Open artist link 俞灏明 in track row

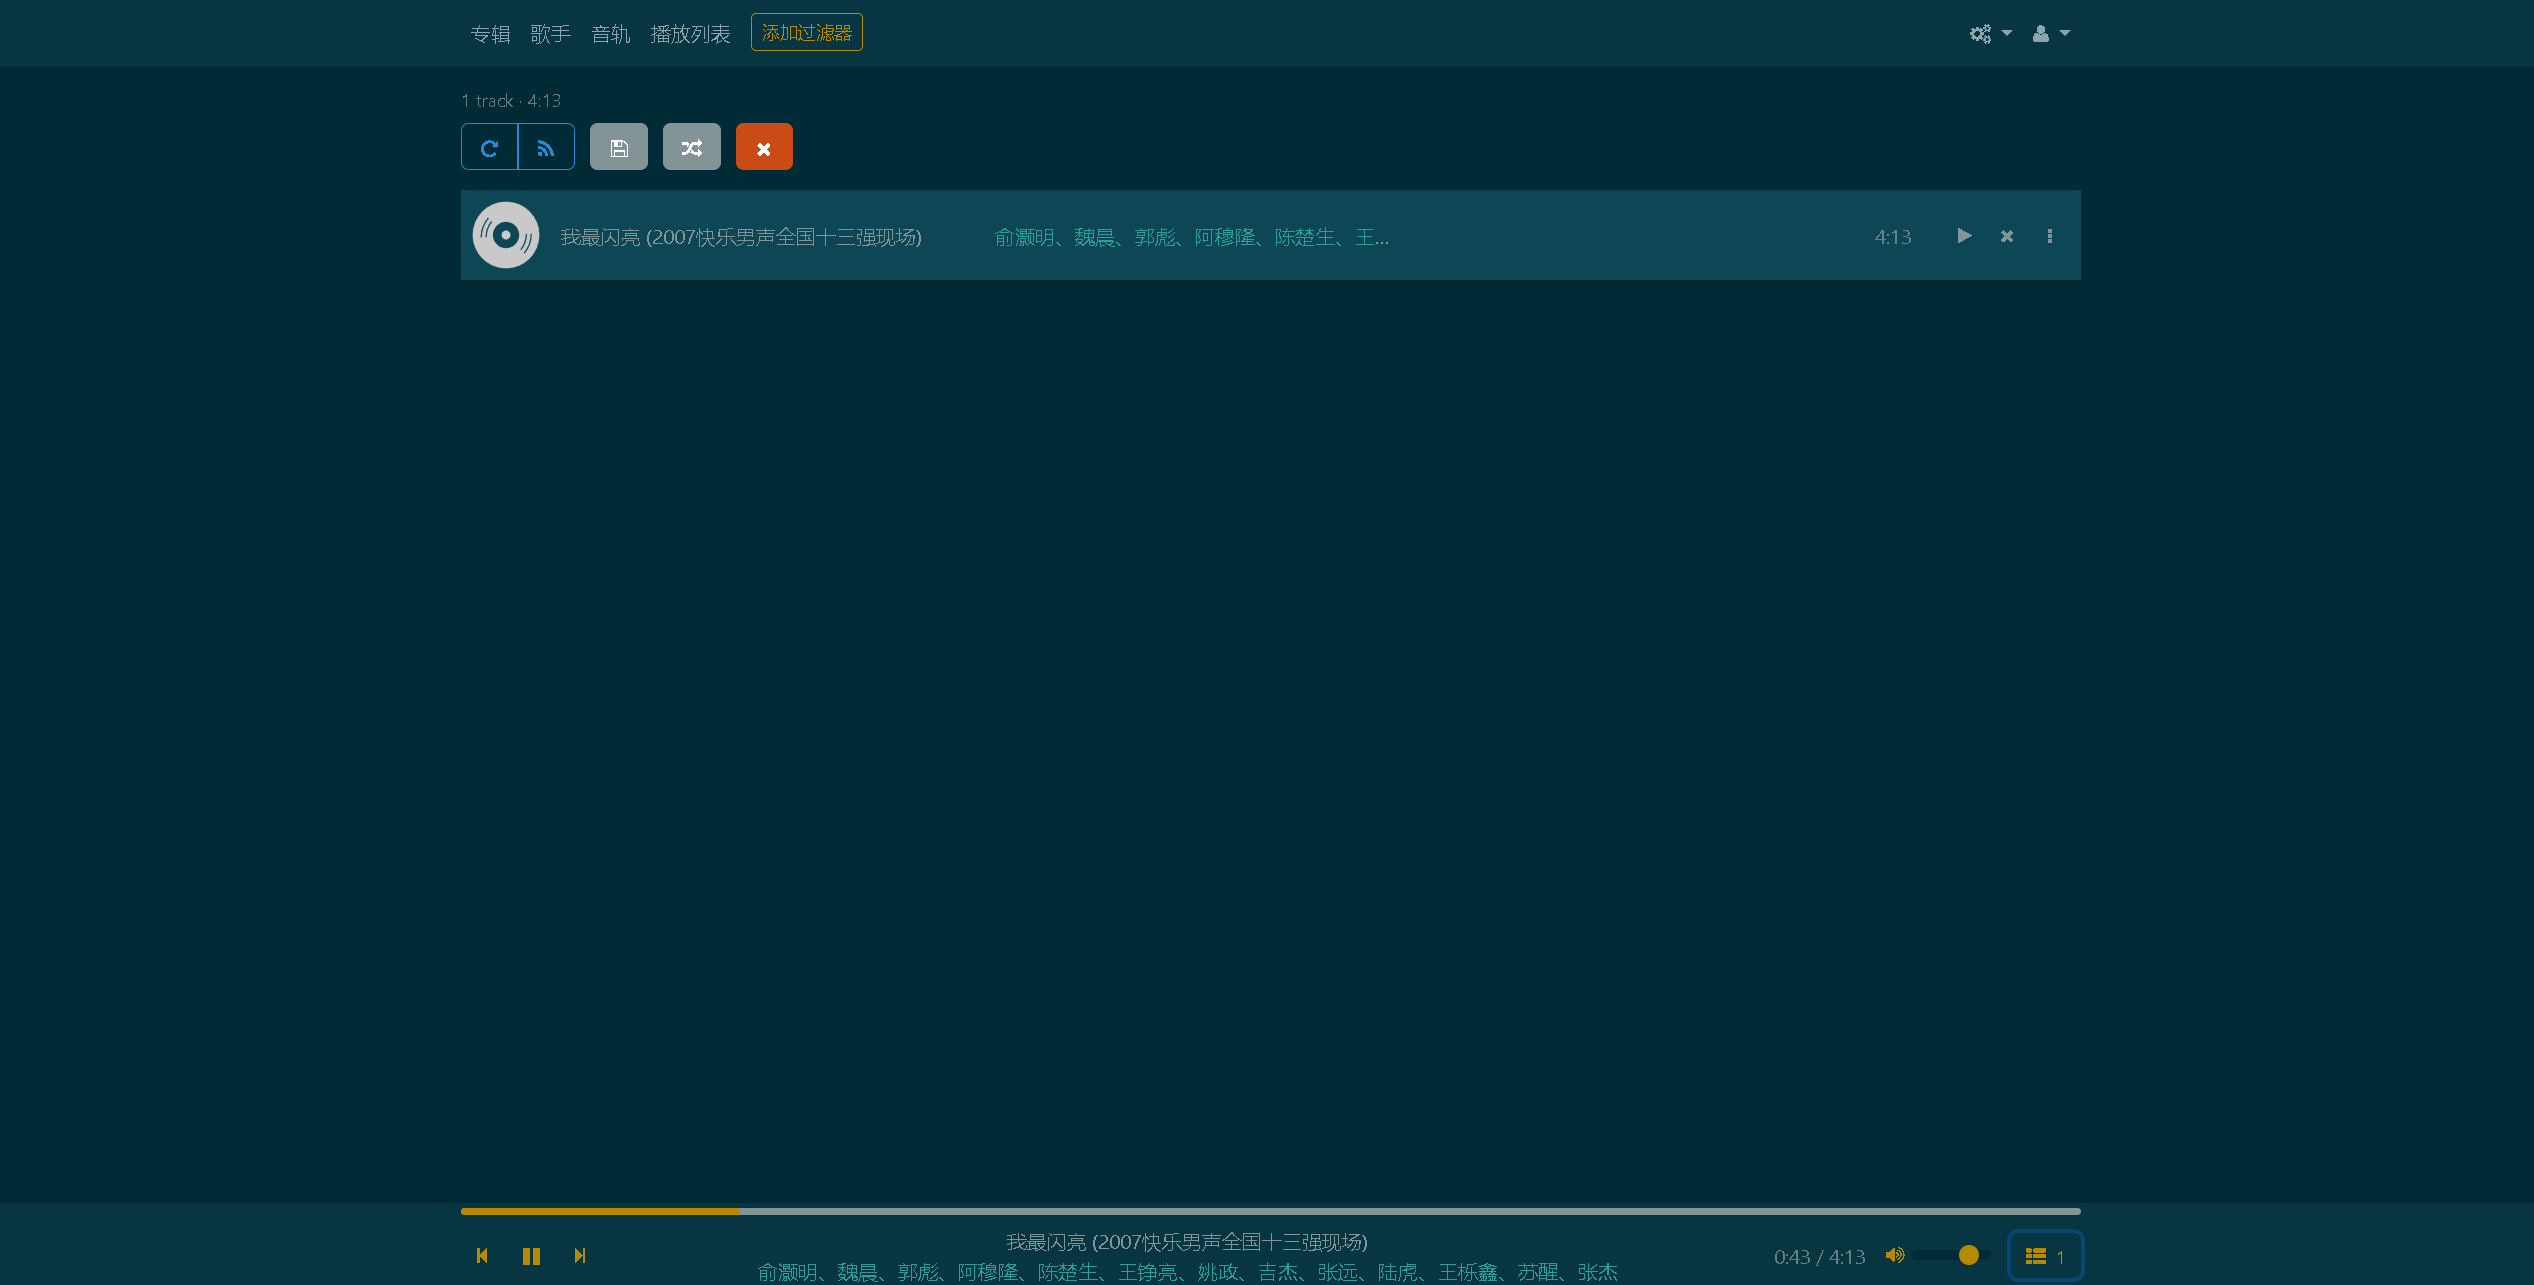point(1023,237)
